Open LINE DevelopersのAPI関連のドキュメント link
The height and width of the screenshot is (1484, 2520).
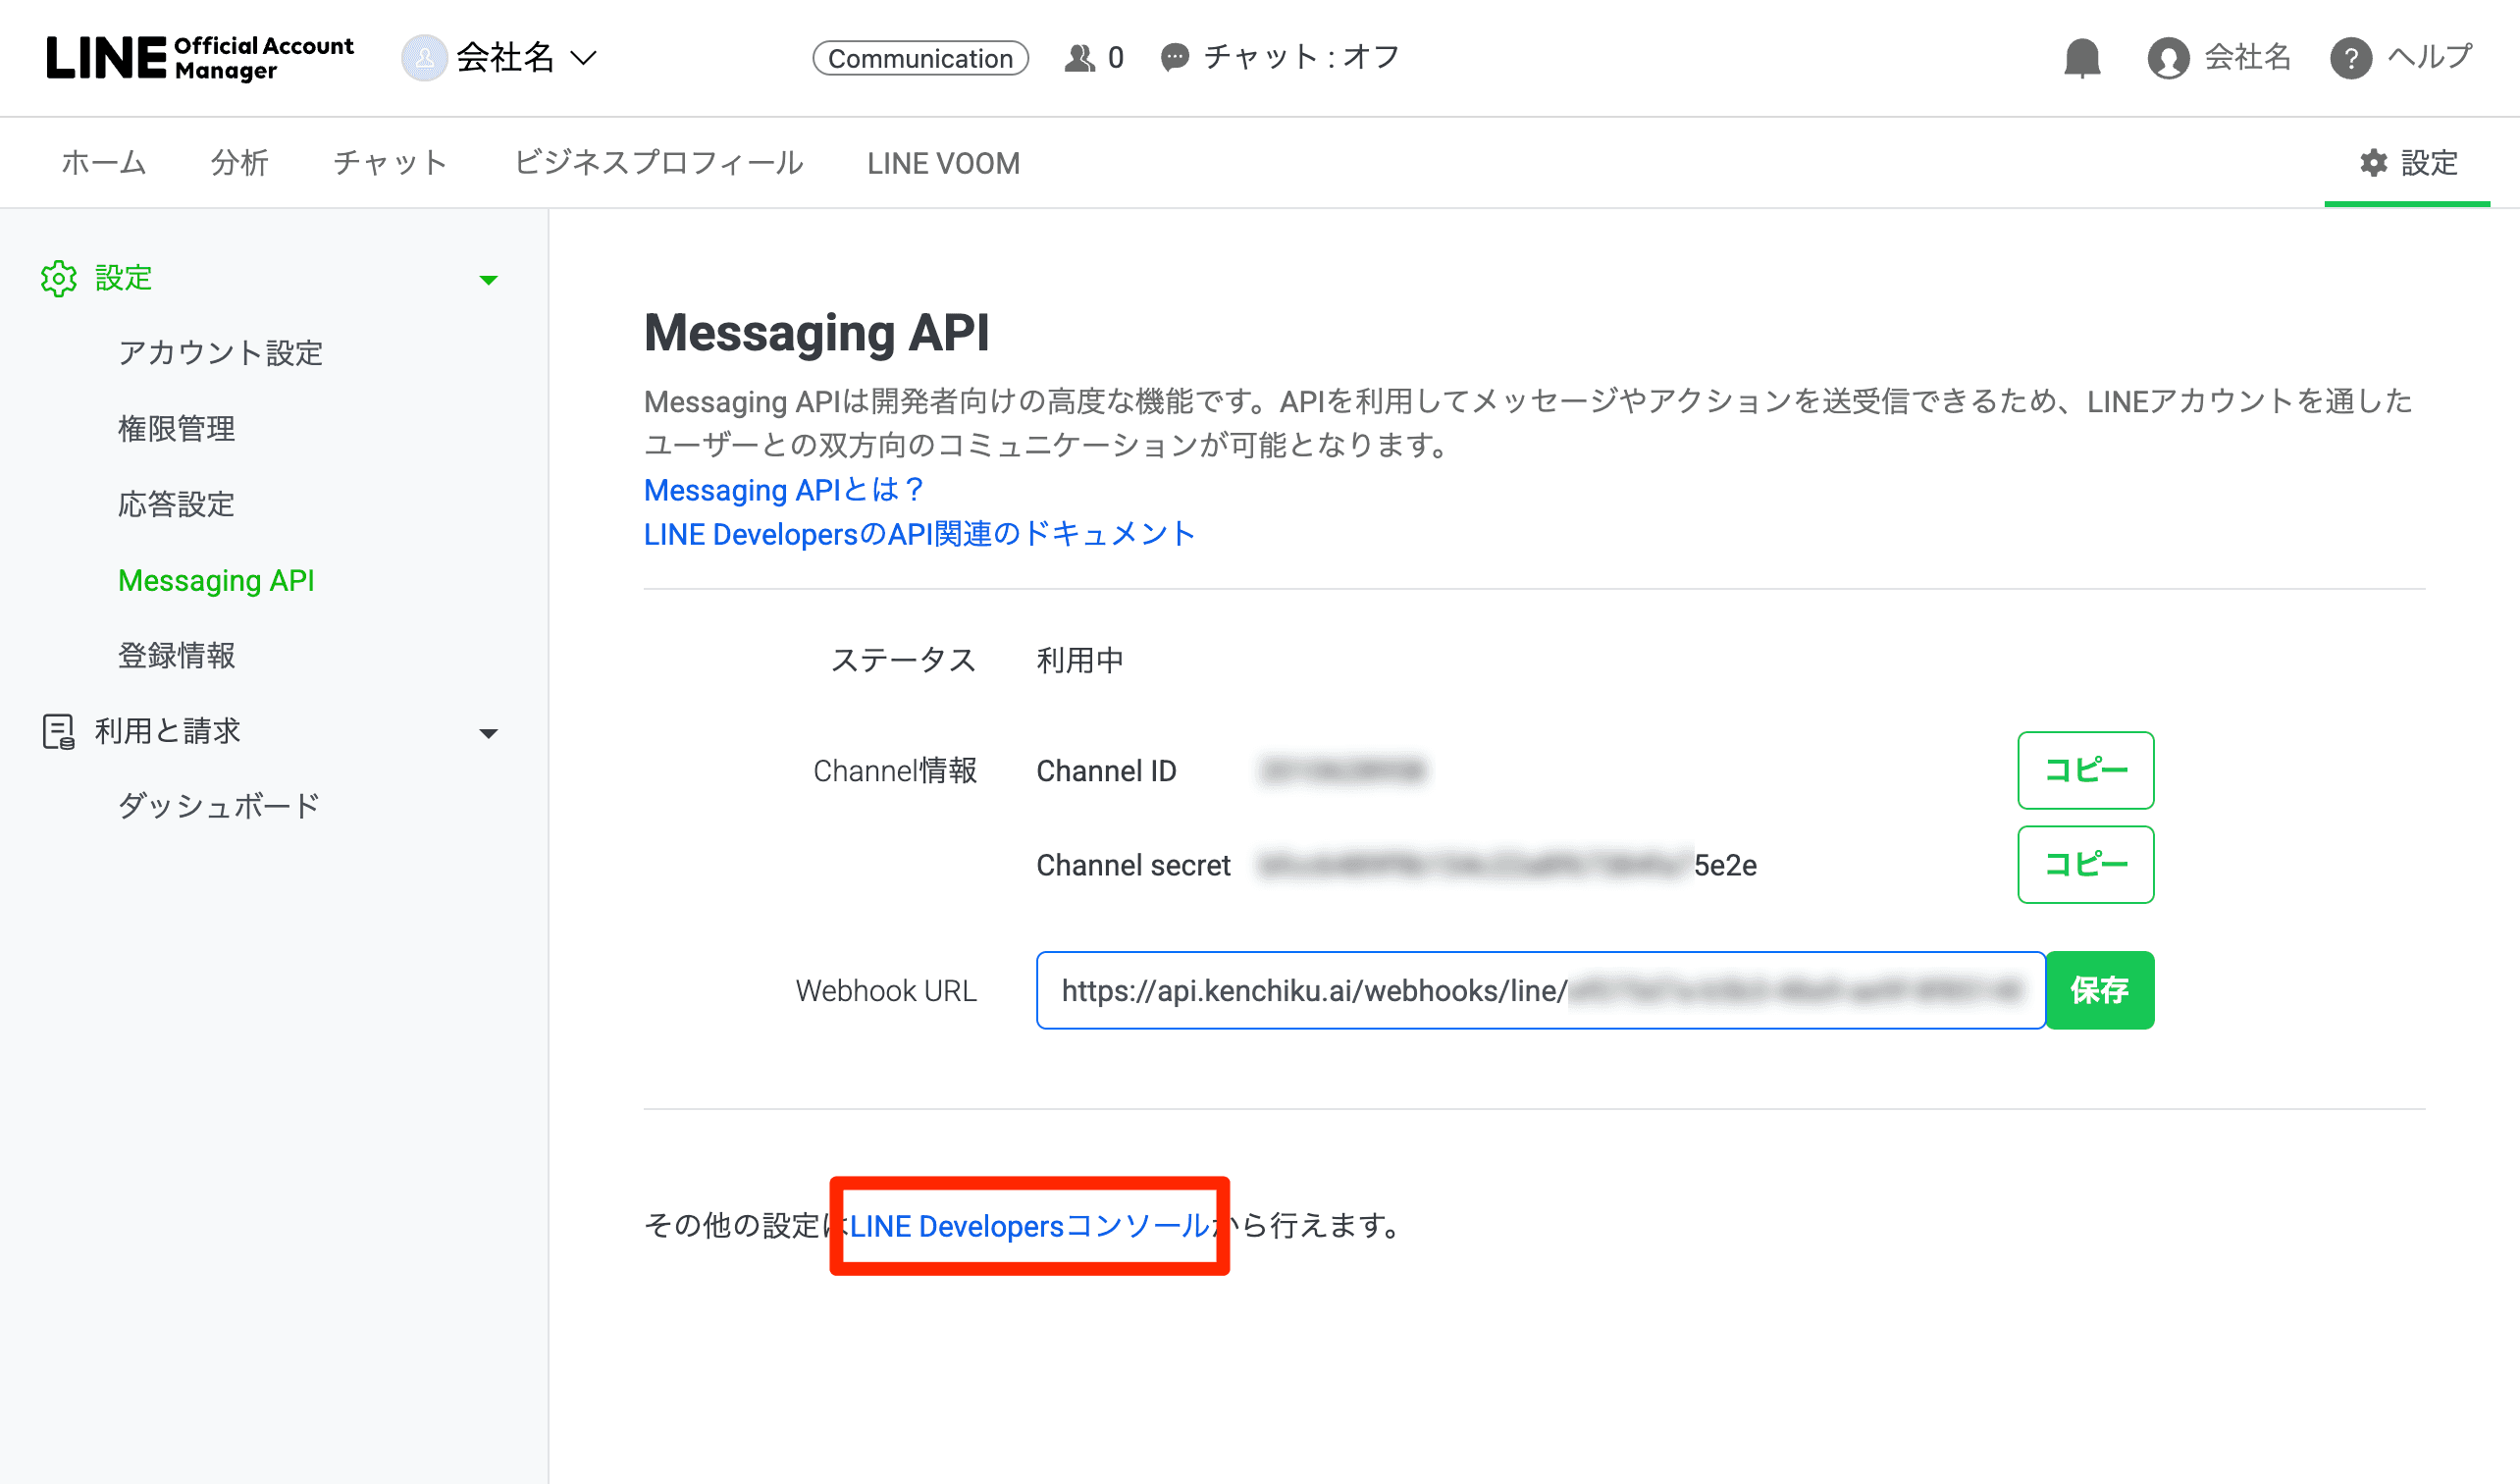[919, 534]
